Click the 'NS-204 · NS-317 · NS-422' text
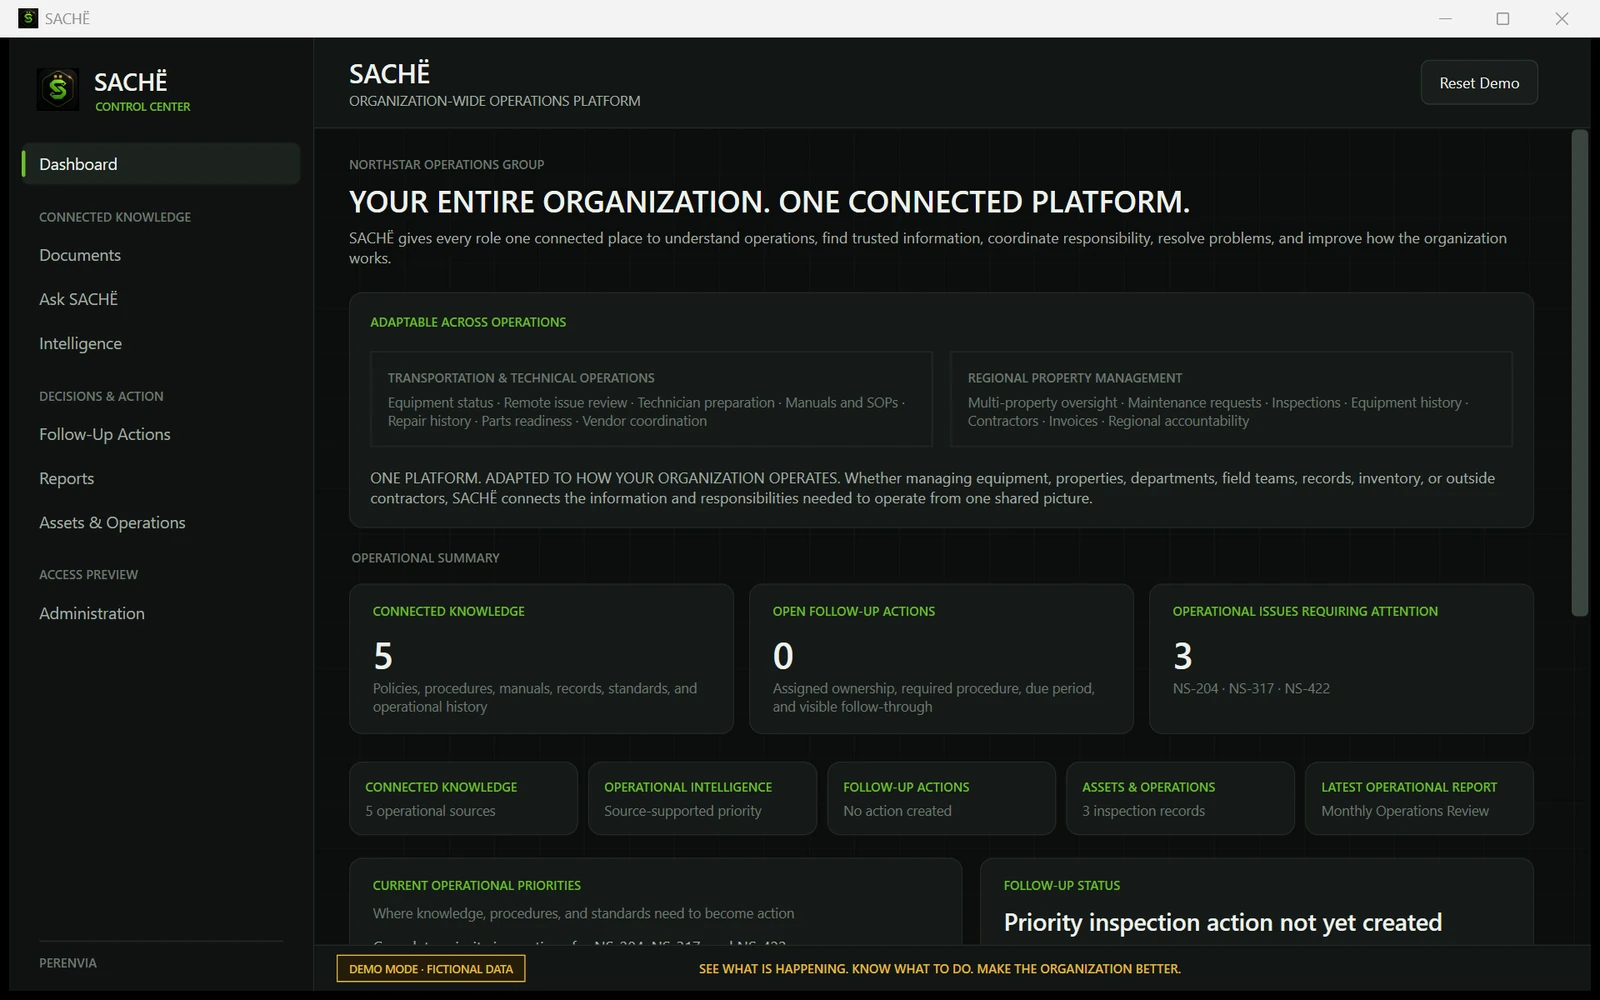The width and height of the screenshot is (1600, 1000). click(1251, 688)
